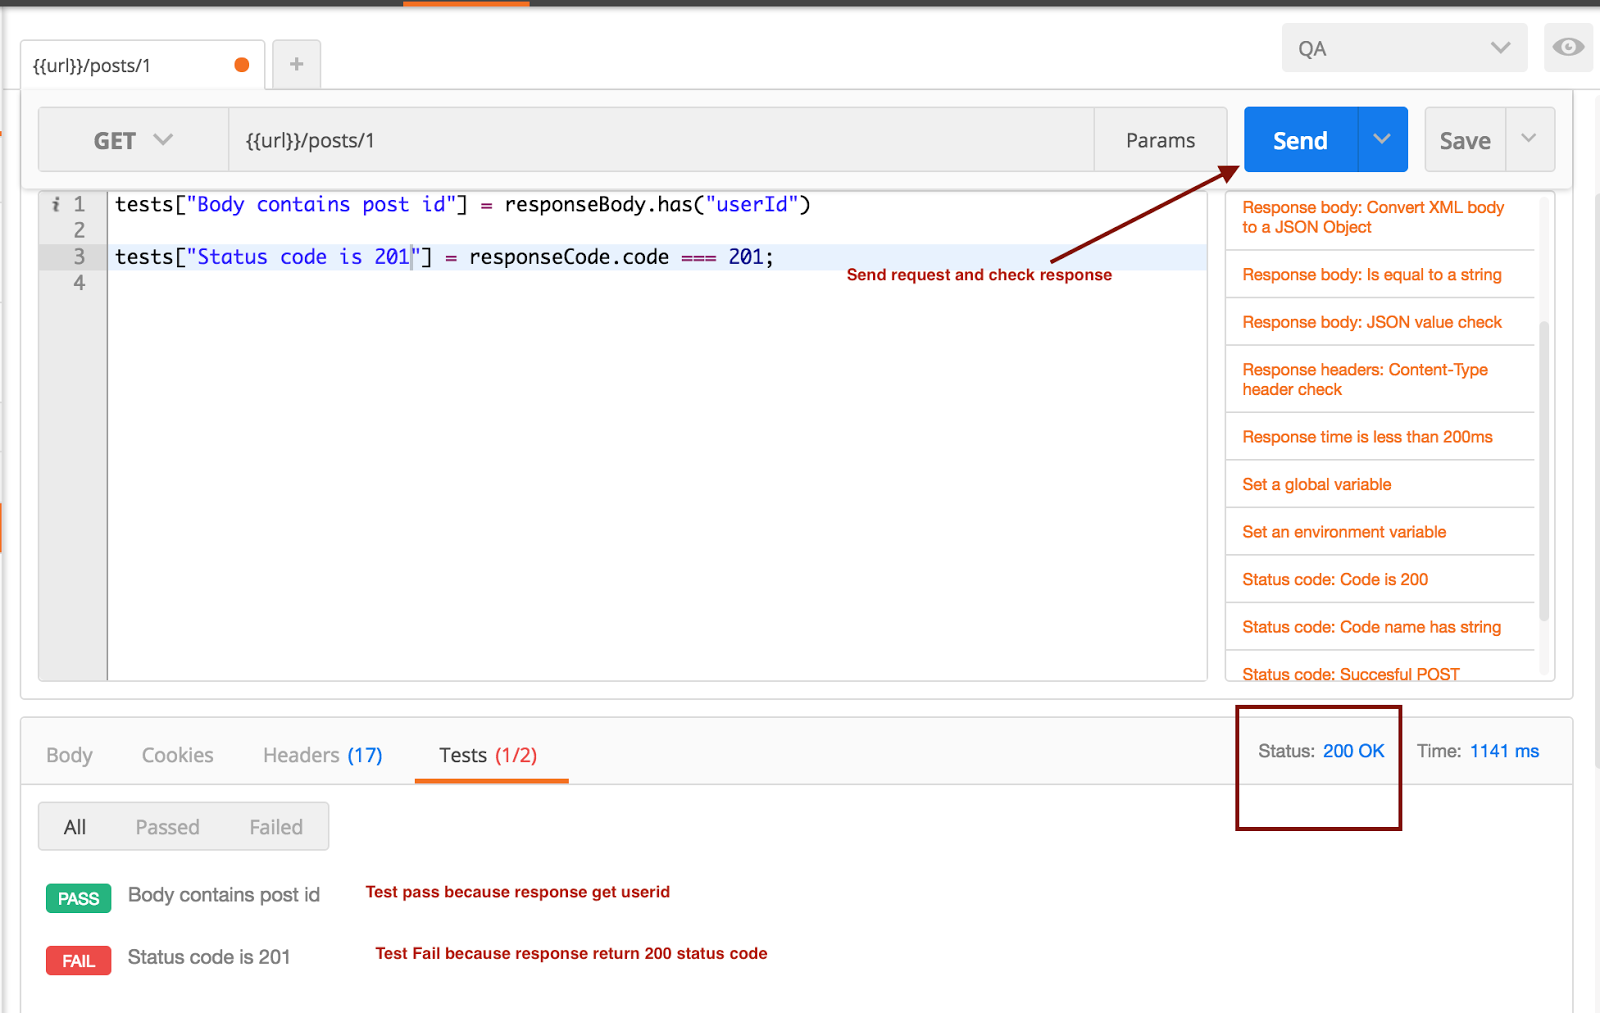
Task: Open the QA environment selector dropdown
Action: [x=1403, y=47]
